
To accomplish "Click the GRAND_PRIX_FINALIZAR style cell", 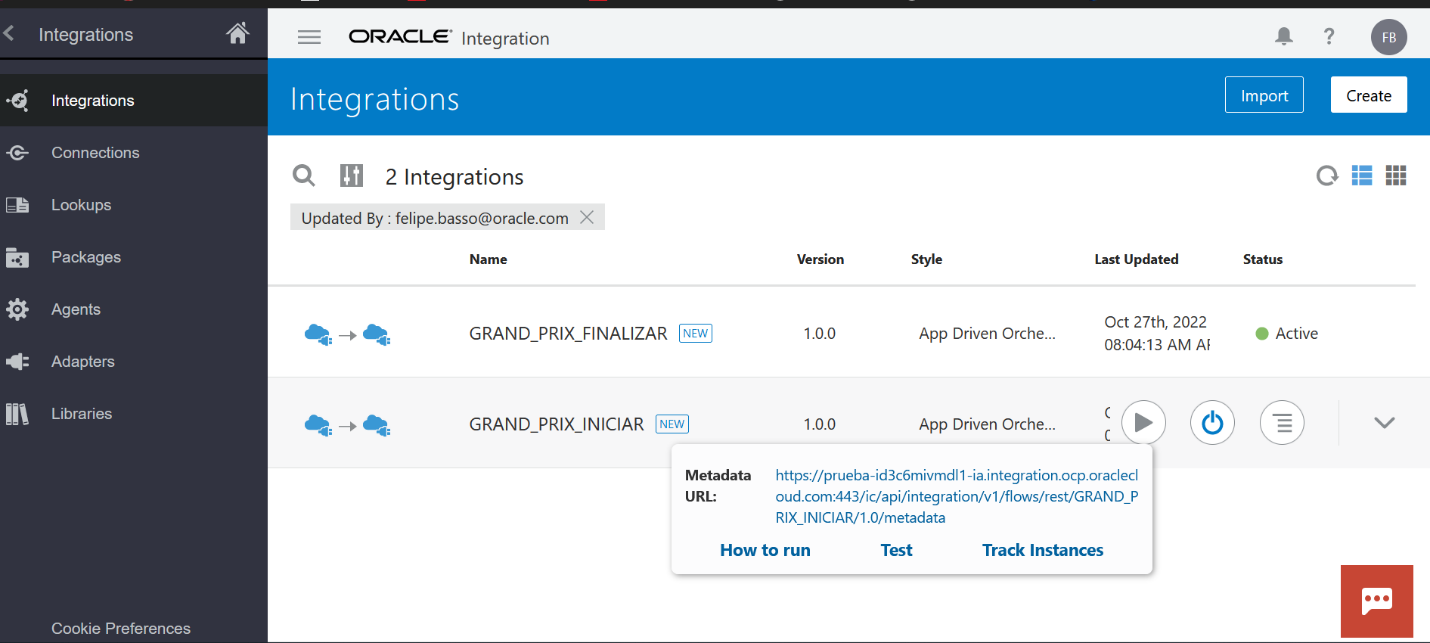I will pos(987,334).
